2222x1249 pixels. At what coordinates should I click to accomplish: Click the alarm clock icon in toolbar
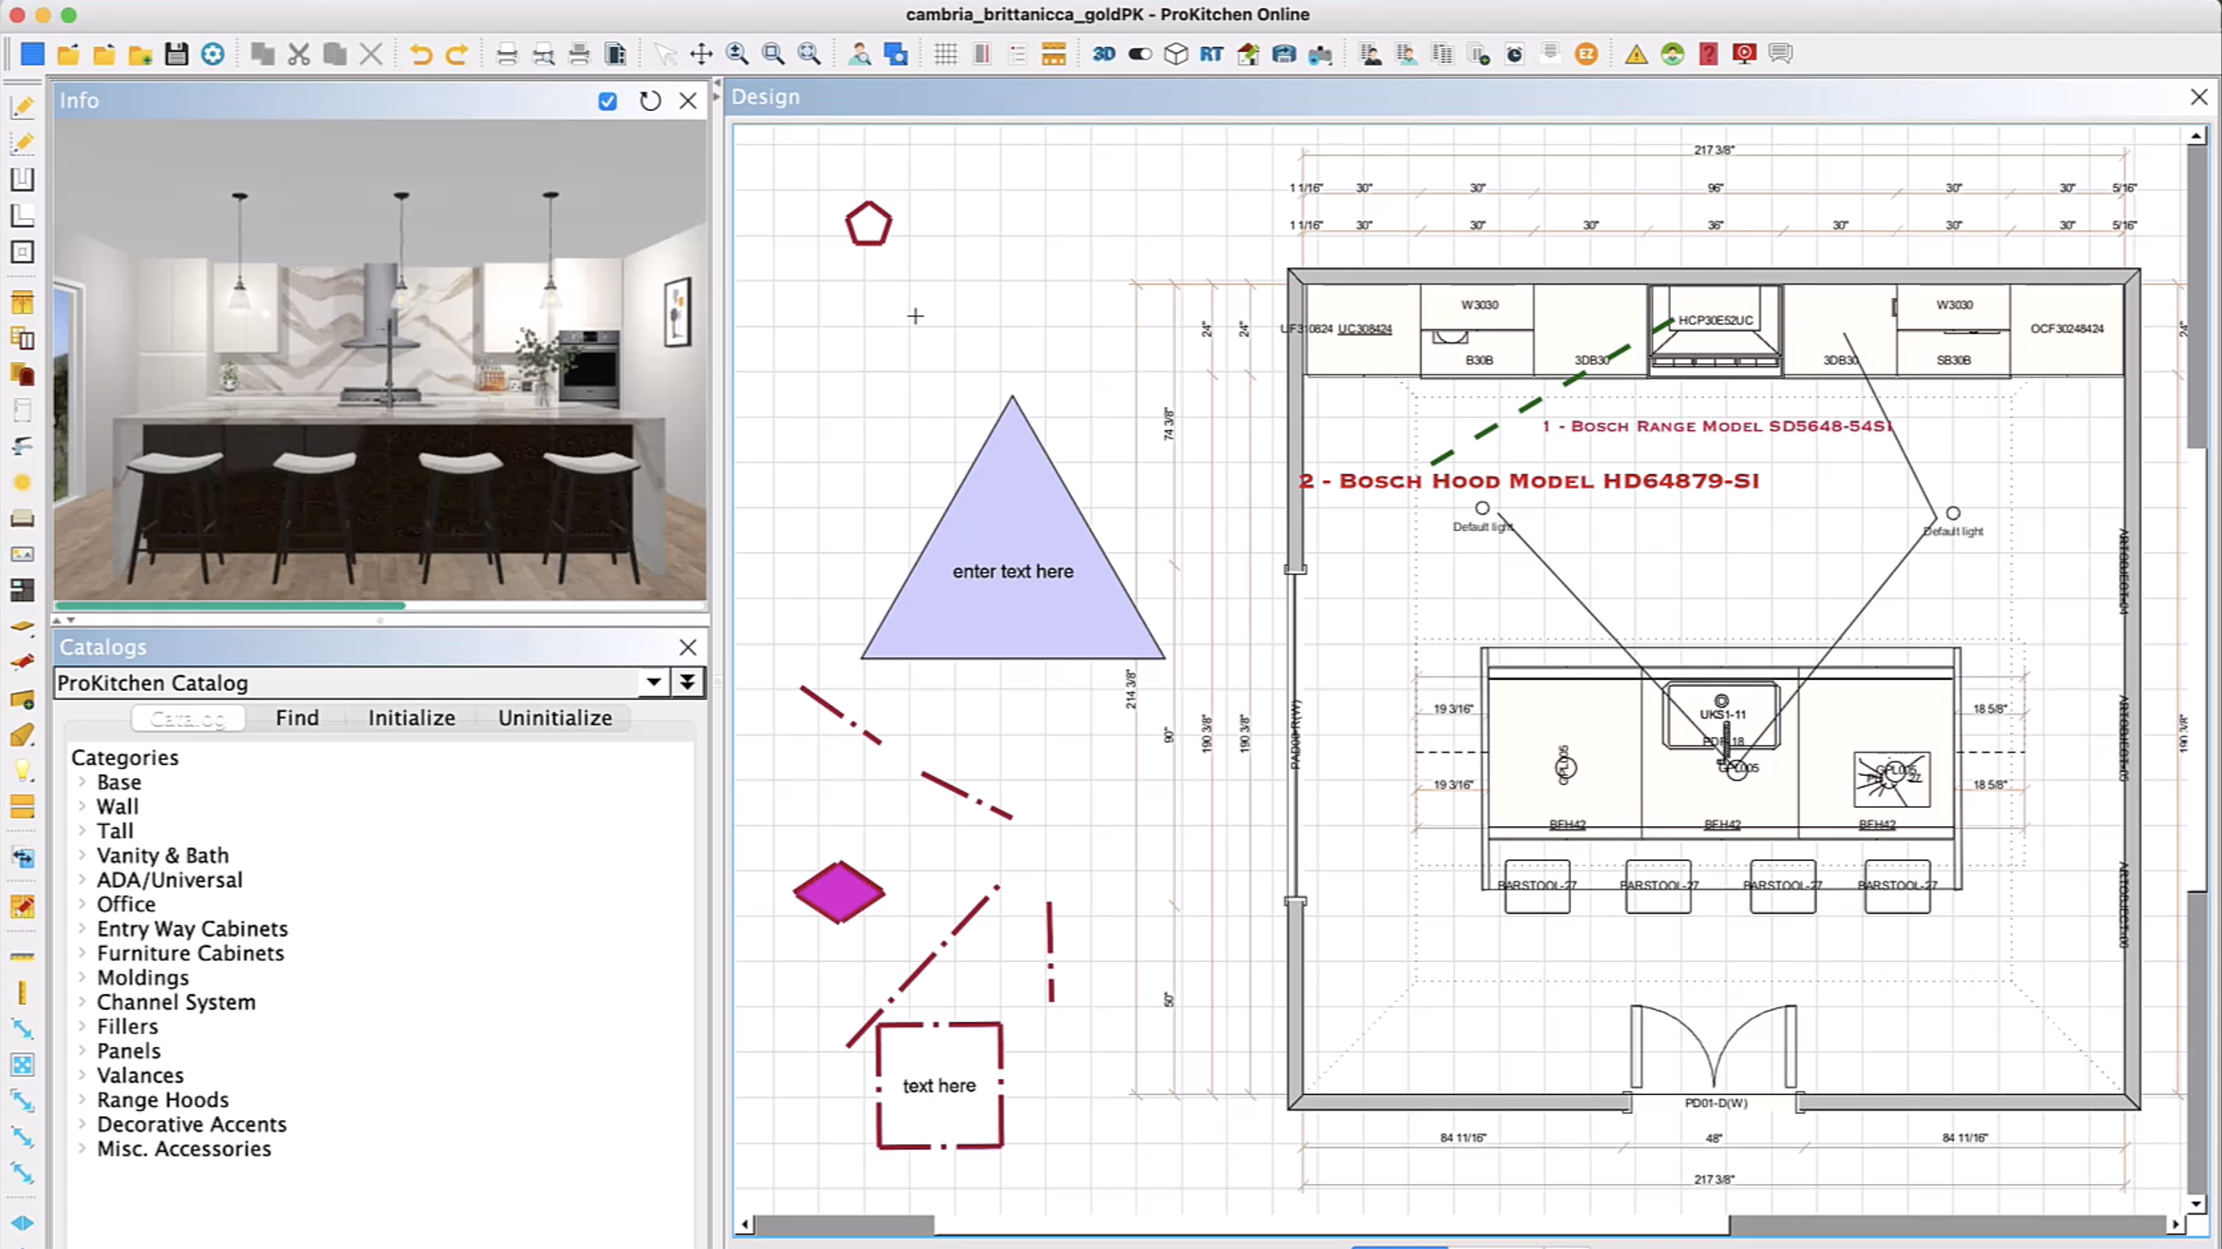click(1514, 54)
